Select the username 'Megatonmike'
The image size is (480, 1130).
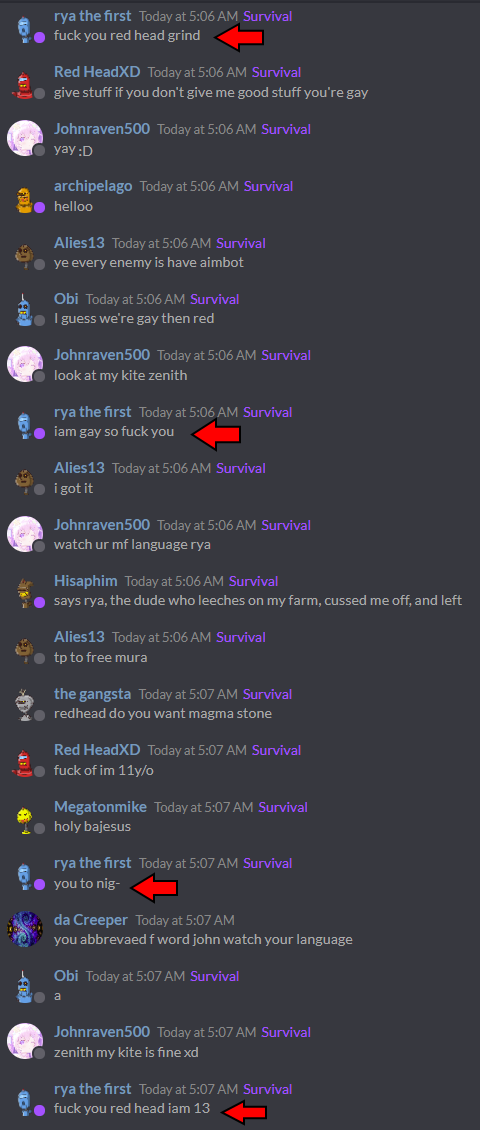[100, 806]
